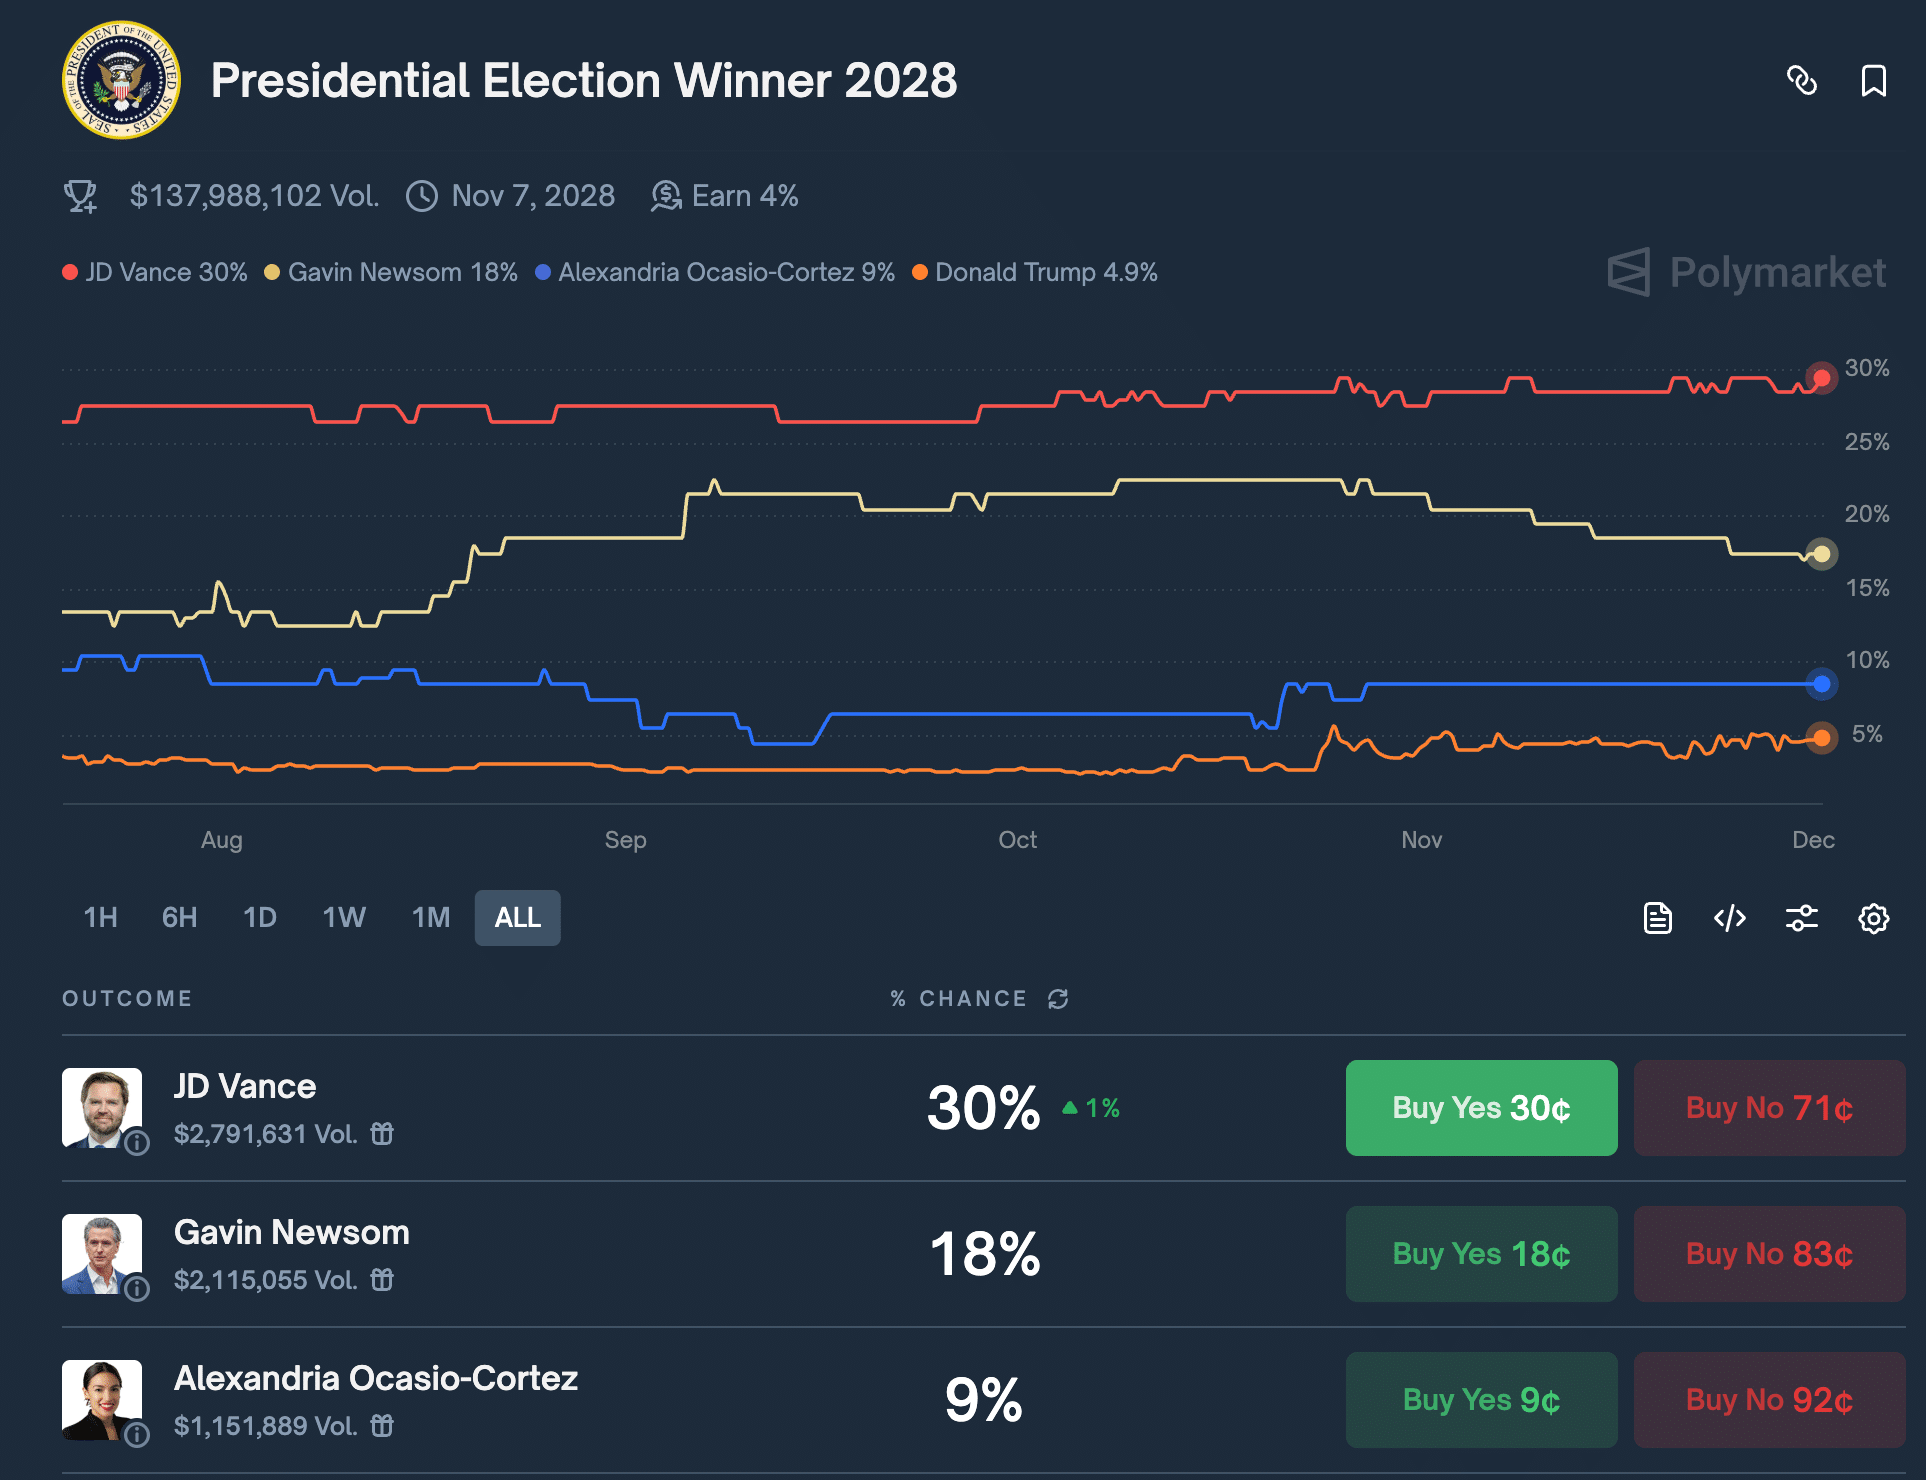
Task: Buy Yes for JD Vance at 30¢
Action: pos(1481,1108)
